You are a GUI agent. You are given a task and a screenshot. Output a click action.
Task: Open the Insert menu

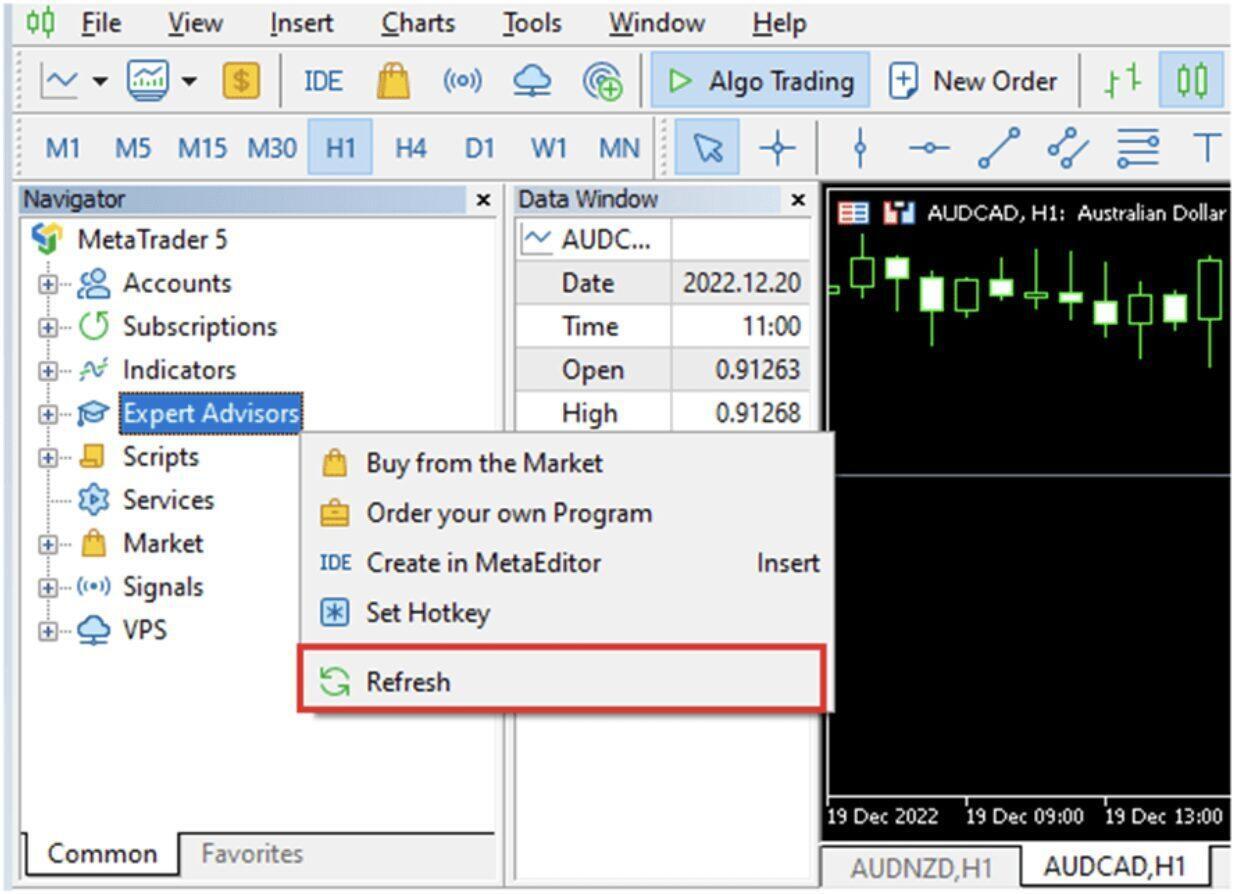[300, 22]
